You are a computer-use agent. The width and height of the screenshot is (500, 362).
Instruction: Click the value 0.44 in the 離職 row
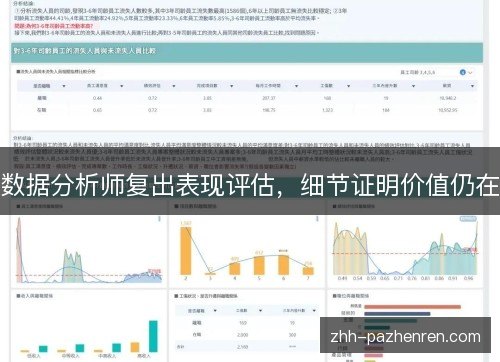point(97,98)
